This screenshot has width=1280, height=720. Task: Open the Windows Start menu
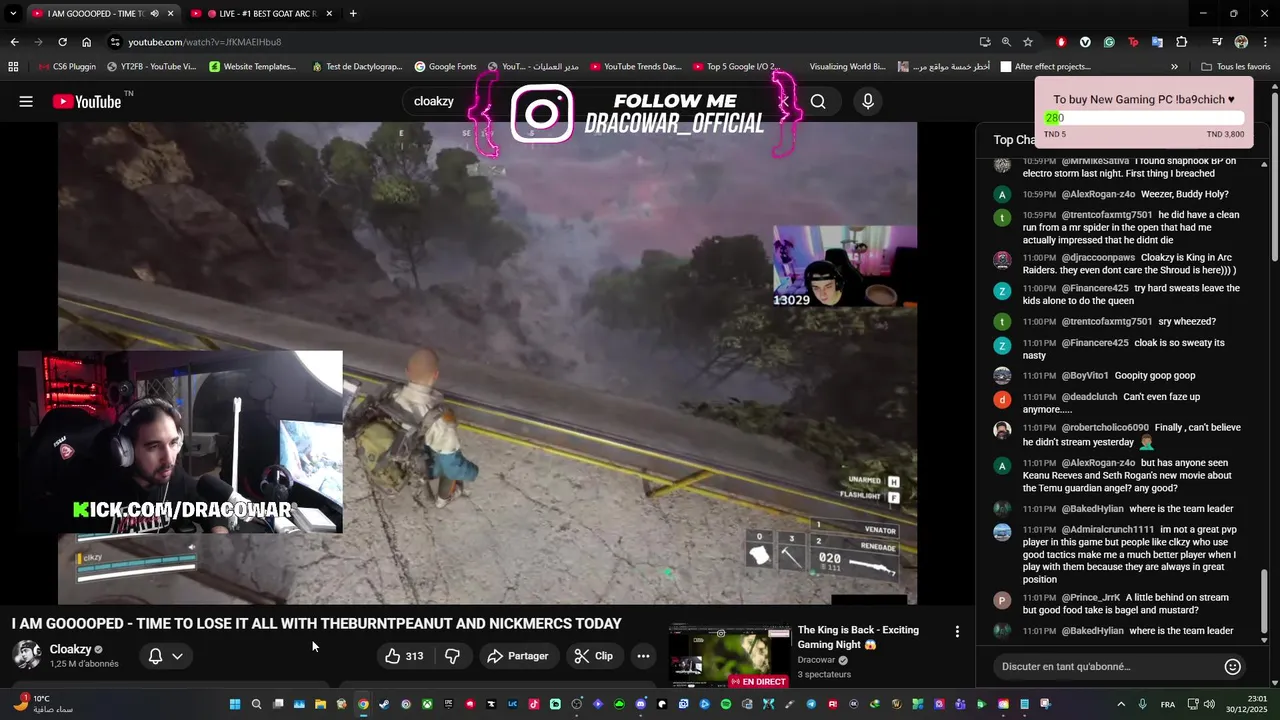tap(235, 704)
